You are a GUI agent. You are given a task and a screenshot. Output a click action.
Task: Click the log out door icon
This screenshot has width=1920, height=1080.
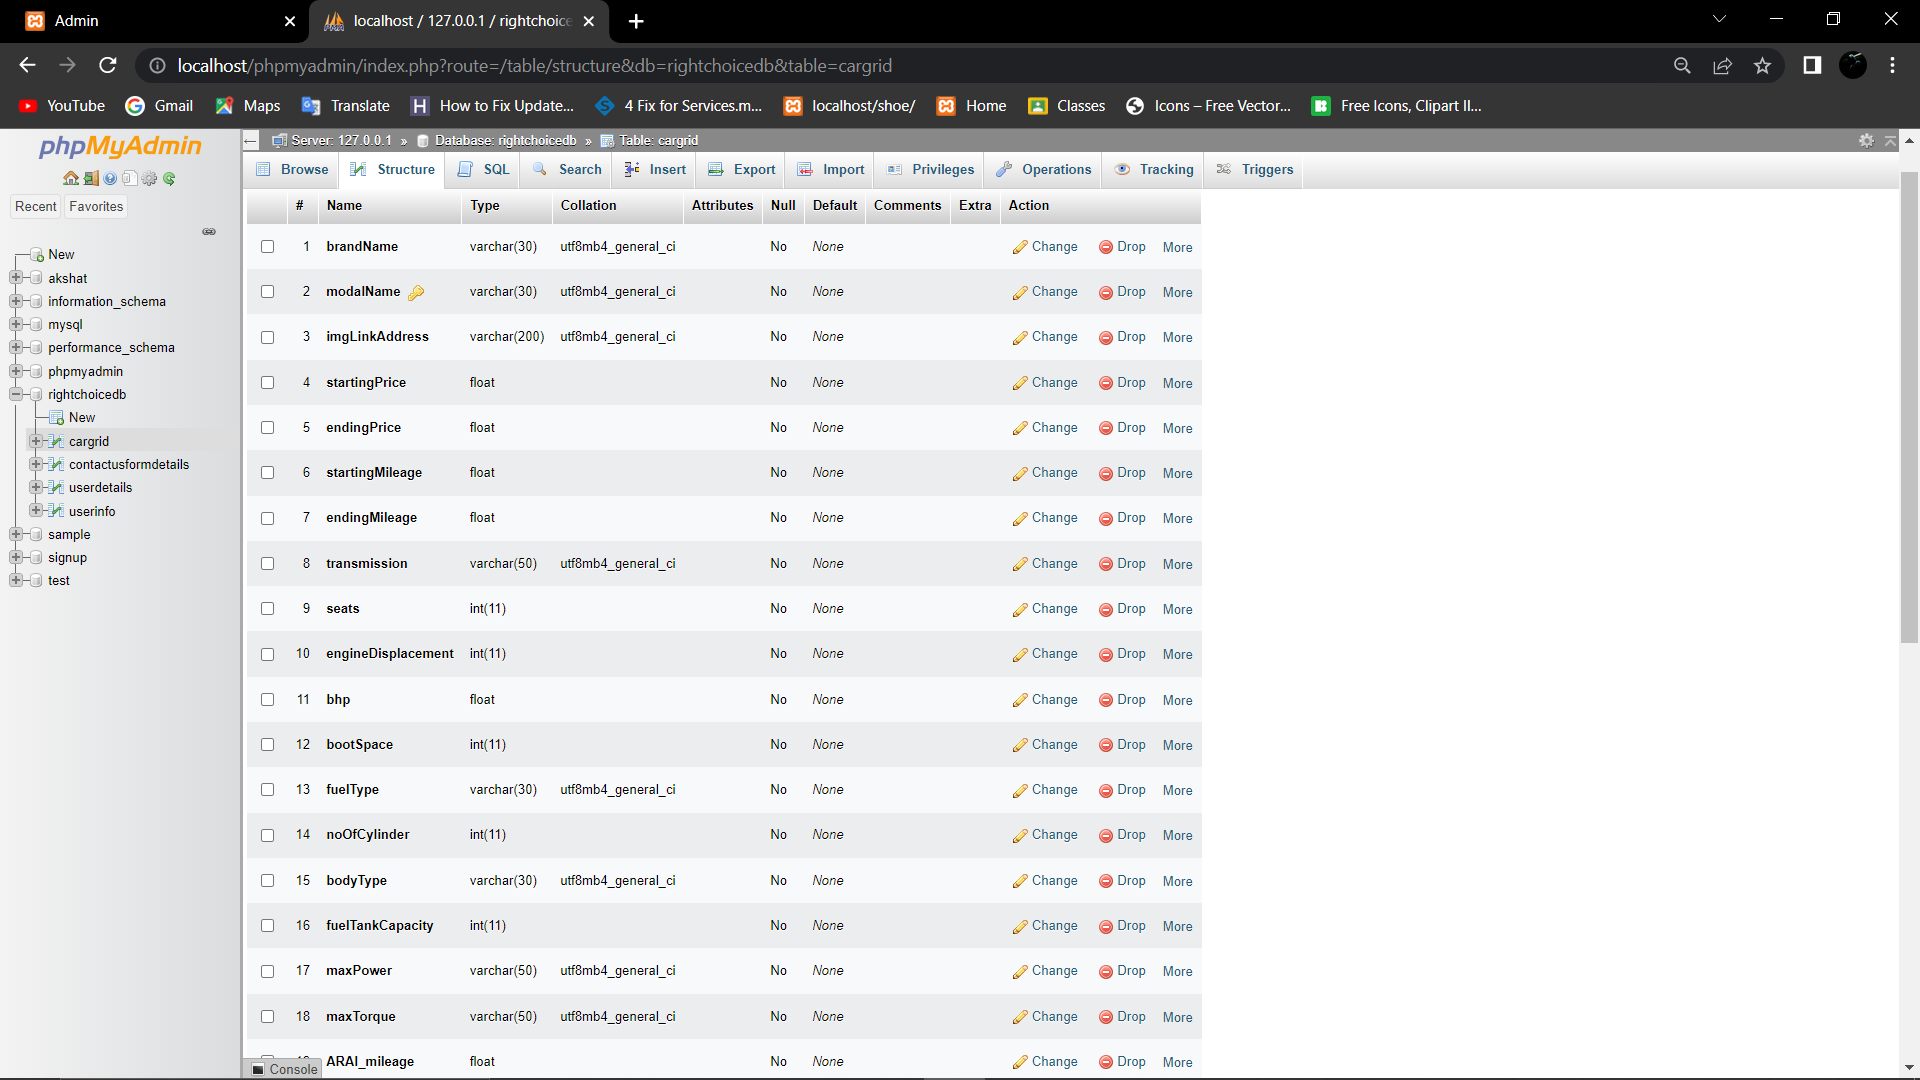click(x=91, y=178)
